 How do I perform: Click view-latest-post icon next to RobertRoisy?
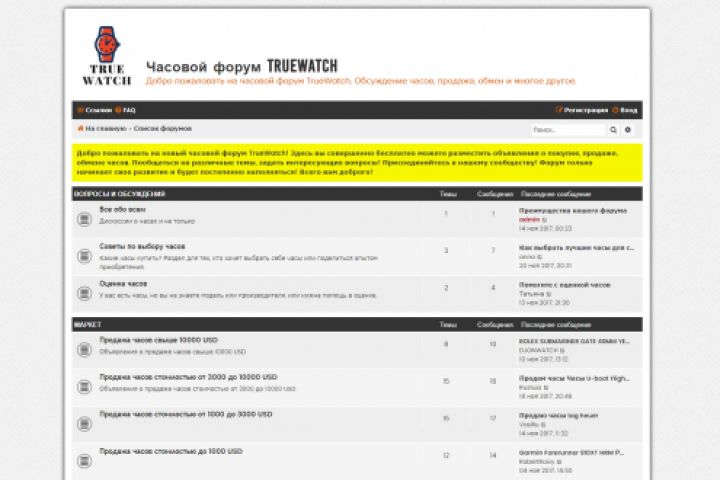[x=559, y=462]
